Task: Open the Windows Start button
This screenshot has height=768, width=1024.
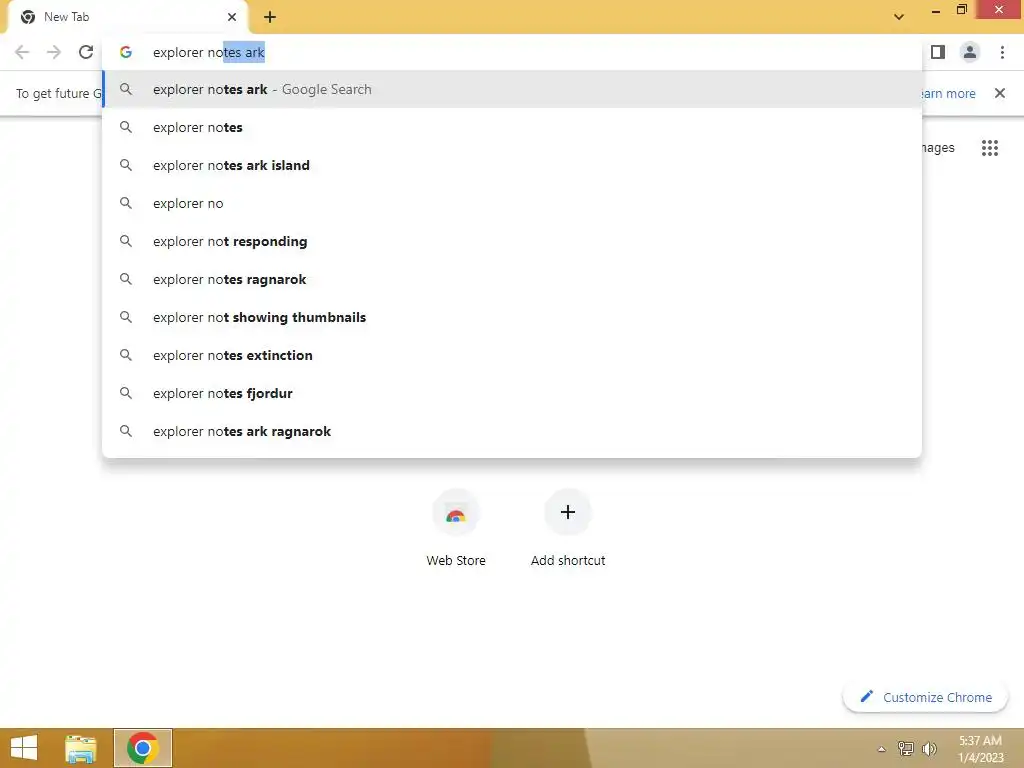Action: pos(24,748)
